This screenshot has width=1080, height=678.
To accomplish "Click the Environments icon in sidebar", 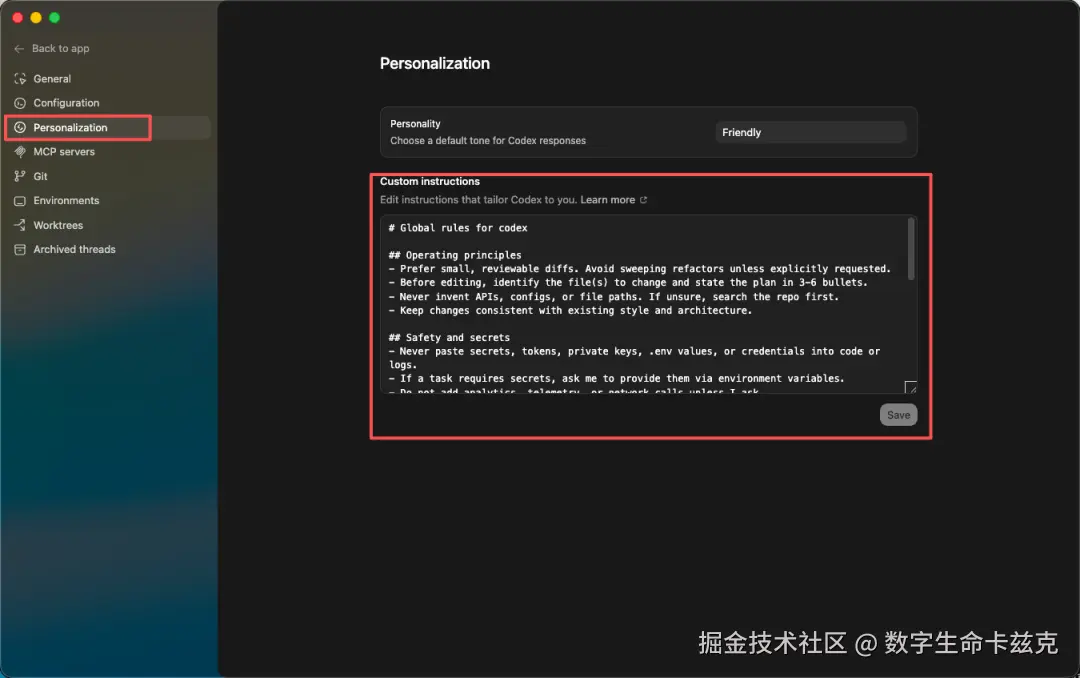I will 20,200.
